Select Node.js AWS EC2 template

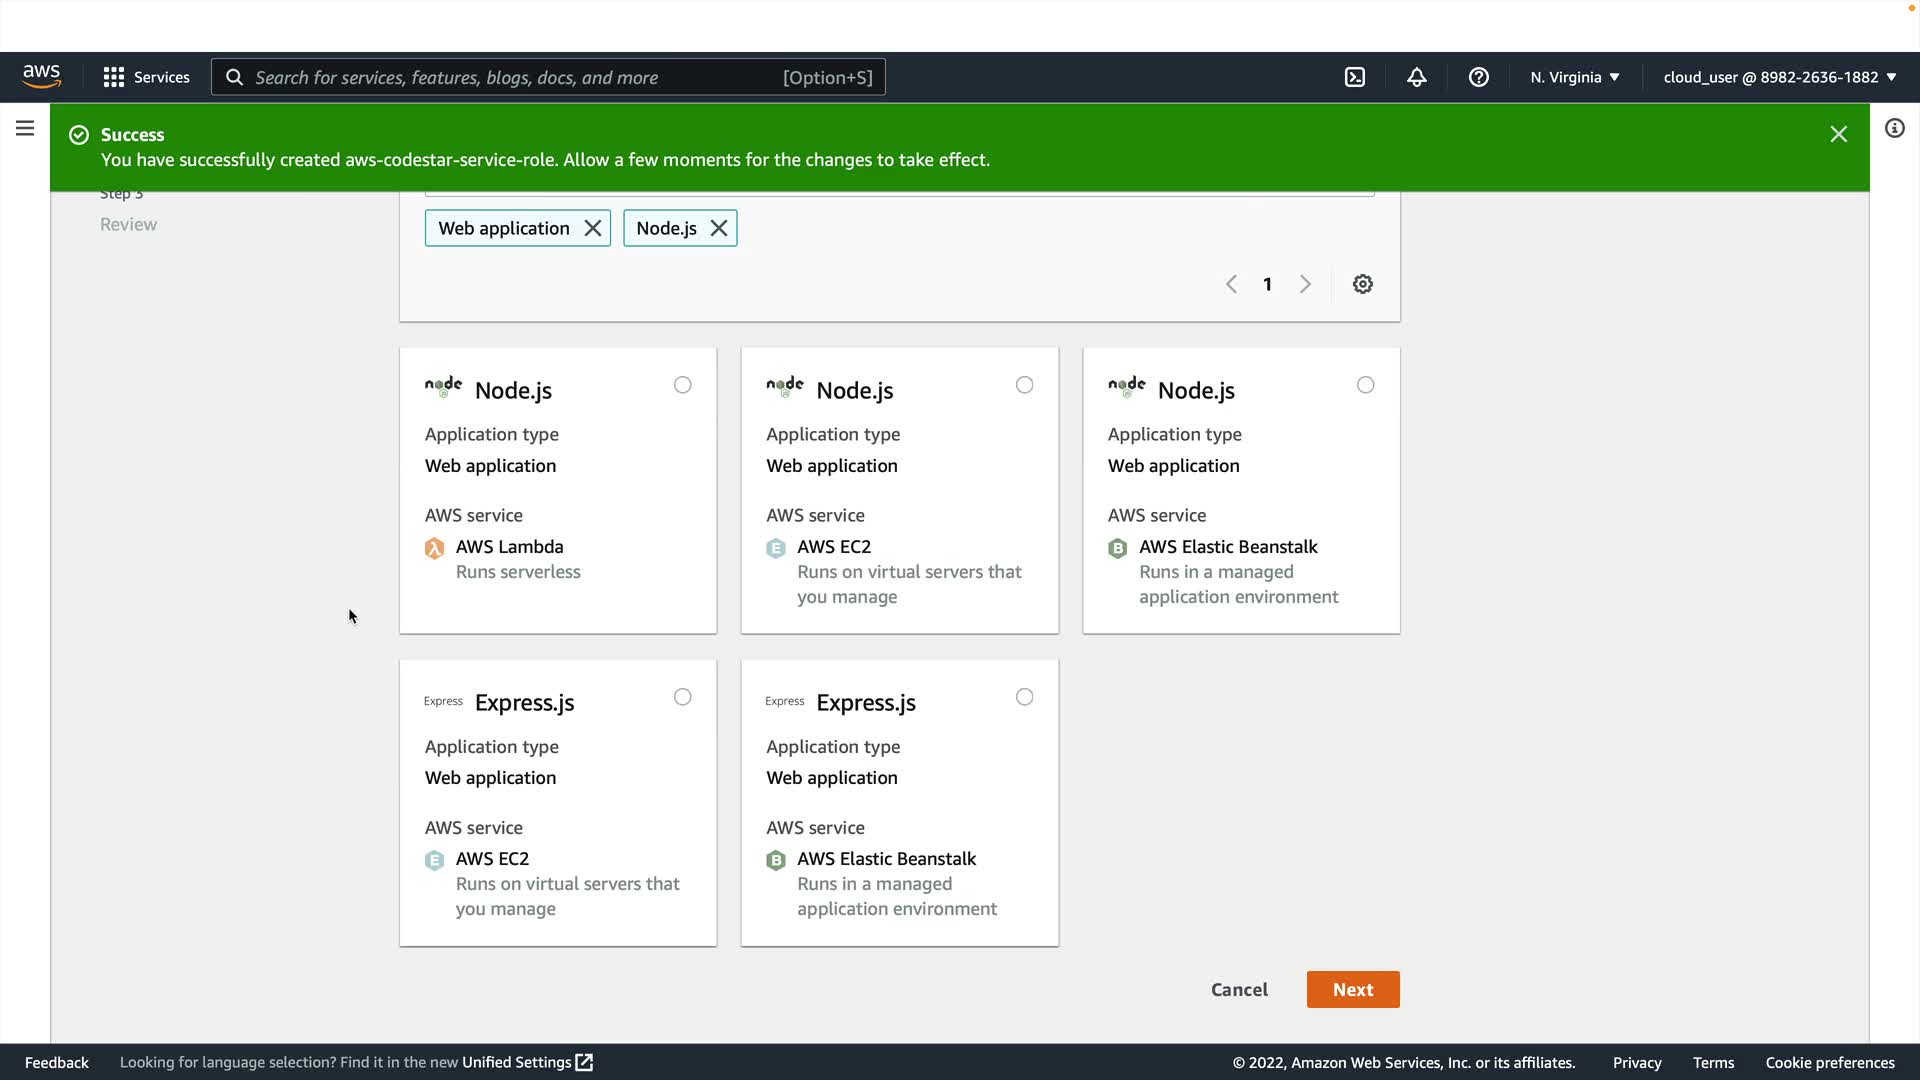[x=1024, y=385]
